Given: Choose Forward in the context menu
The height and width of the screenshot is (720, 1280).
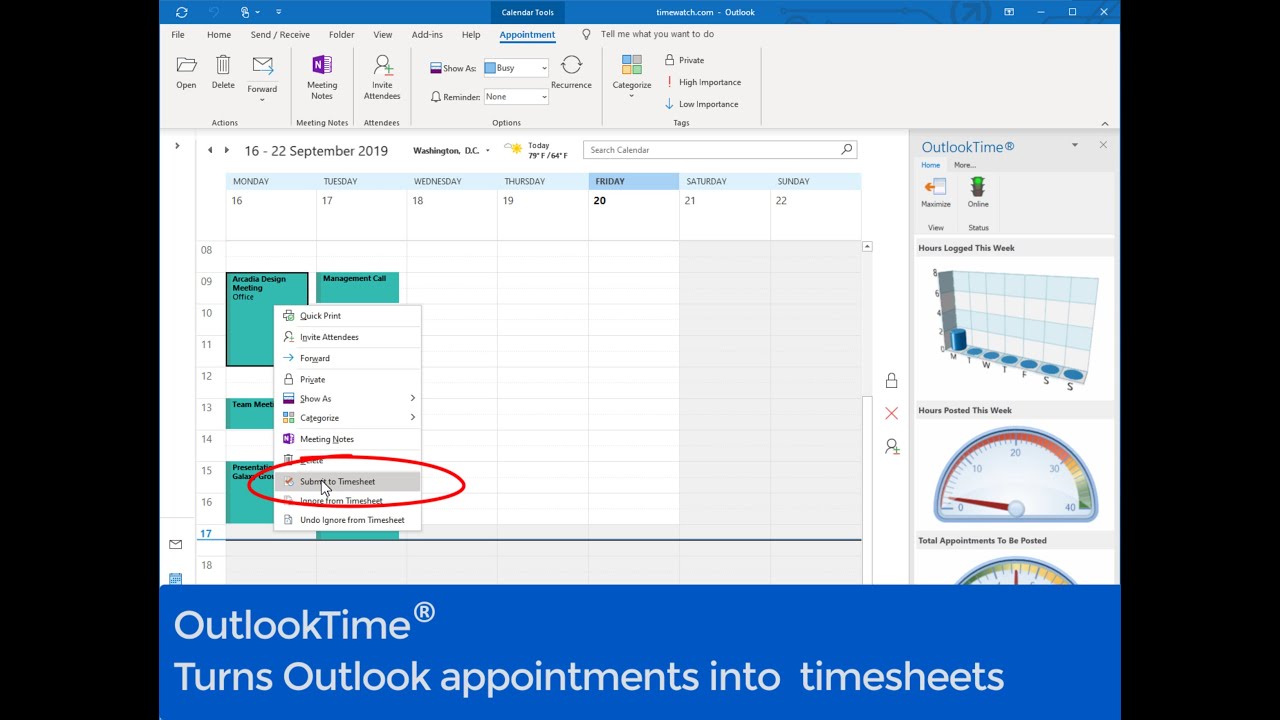Looking at the screenshot, I should coord(348,358).
